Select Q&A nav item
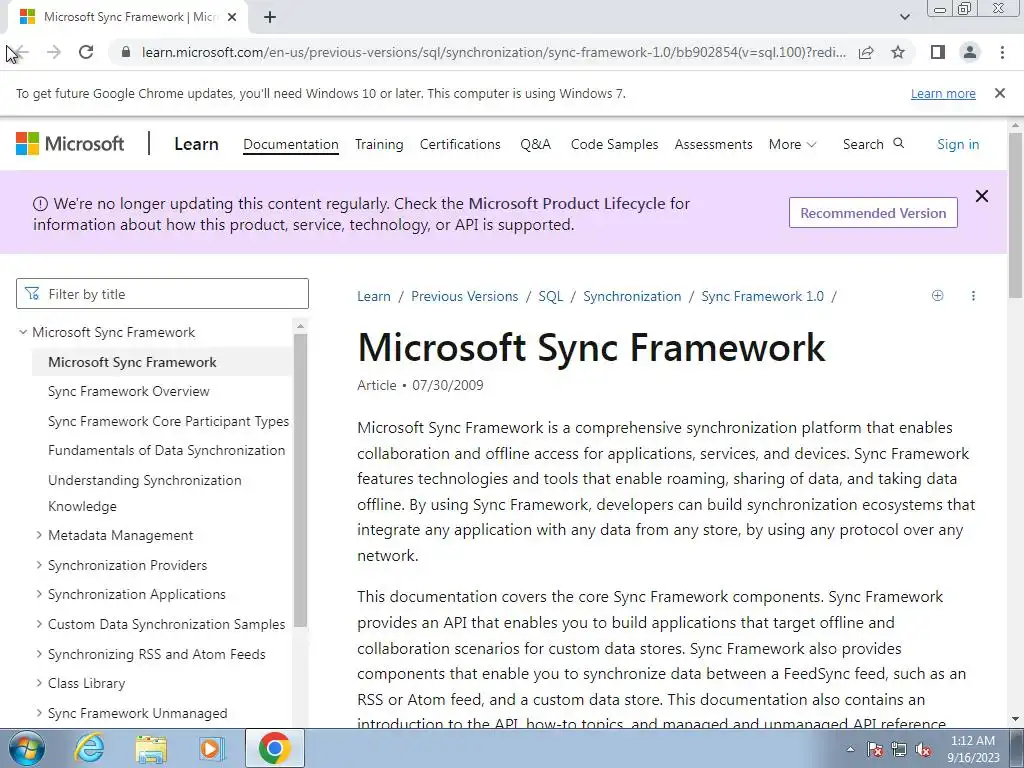 click(x=536, y=144)
